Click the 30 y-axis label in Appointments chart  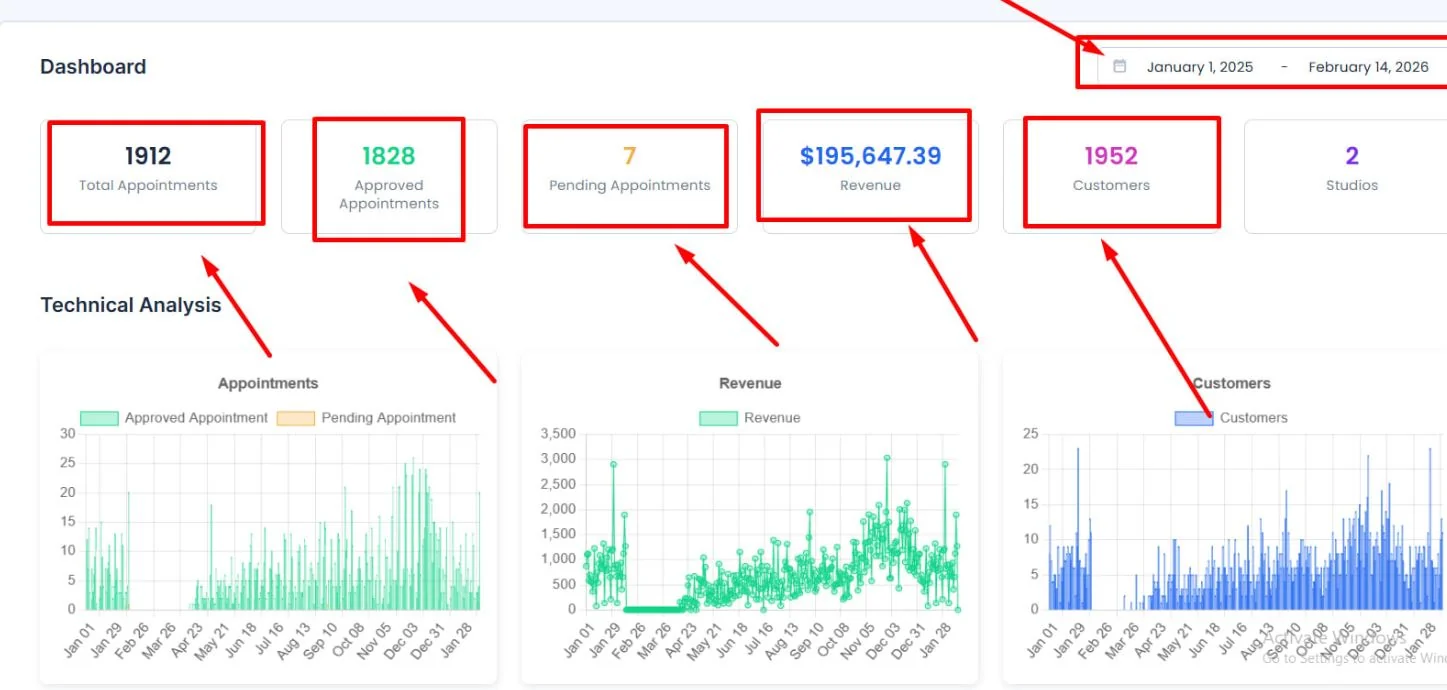pos(68,434)
